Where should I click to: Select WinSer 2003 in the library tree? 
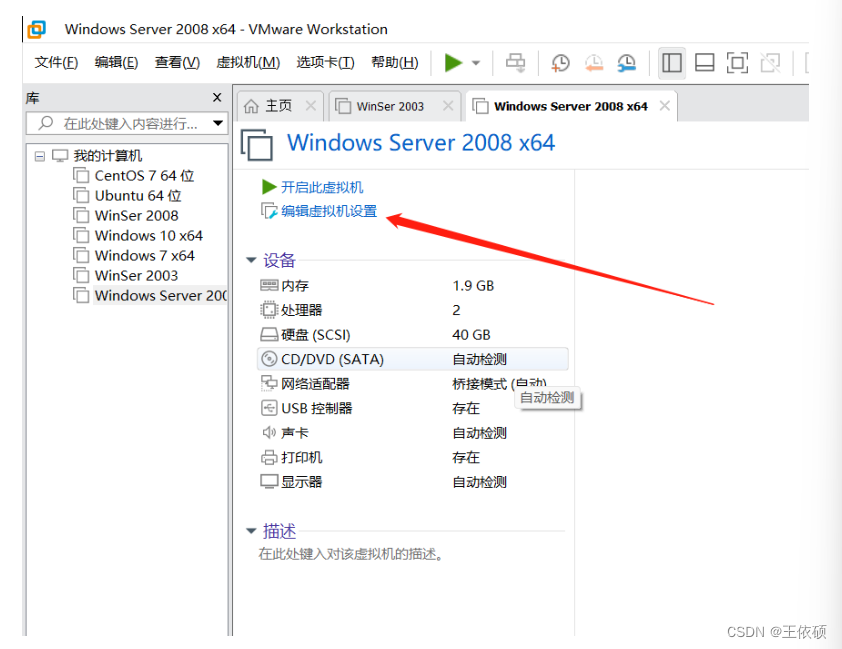click(x=136, y=275)
